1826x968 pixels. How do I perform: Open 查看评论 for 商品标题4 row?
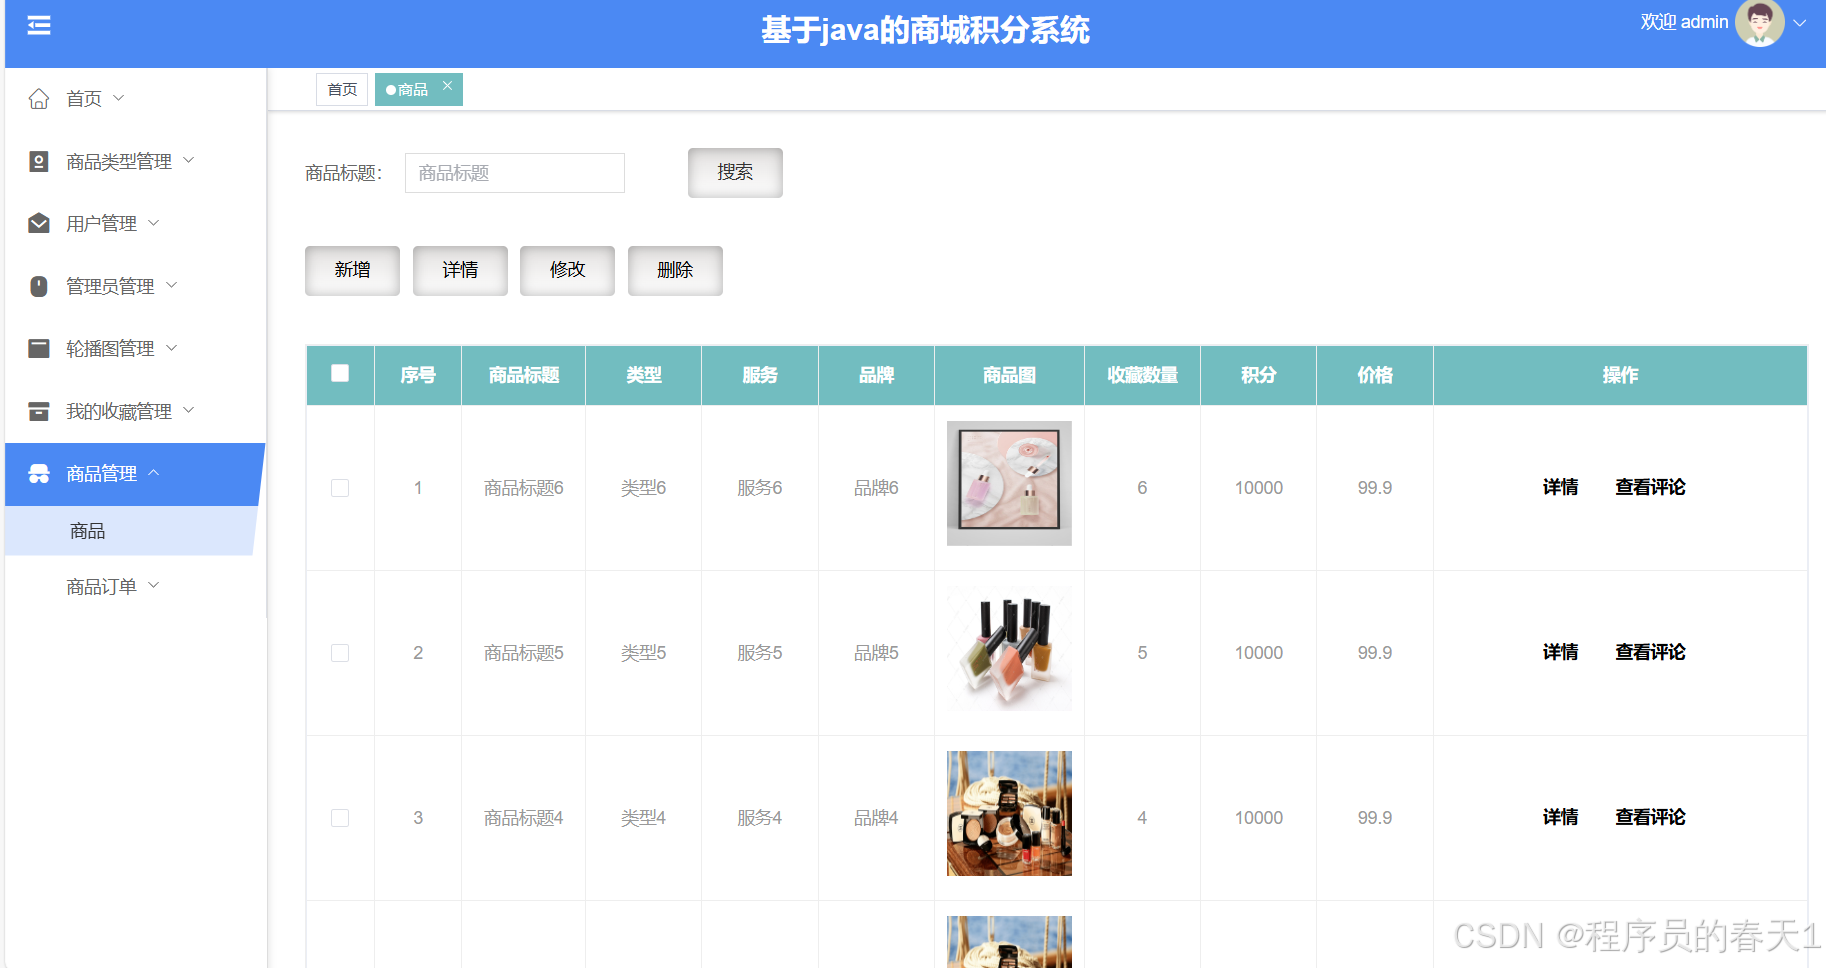(1650, 817)
